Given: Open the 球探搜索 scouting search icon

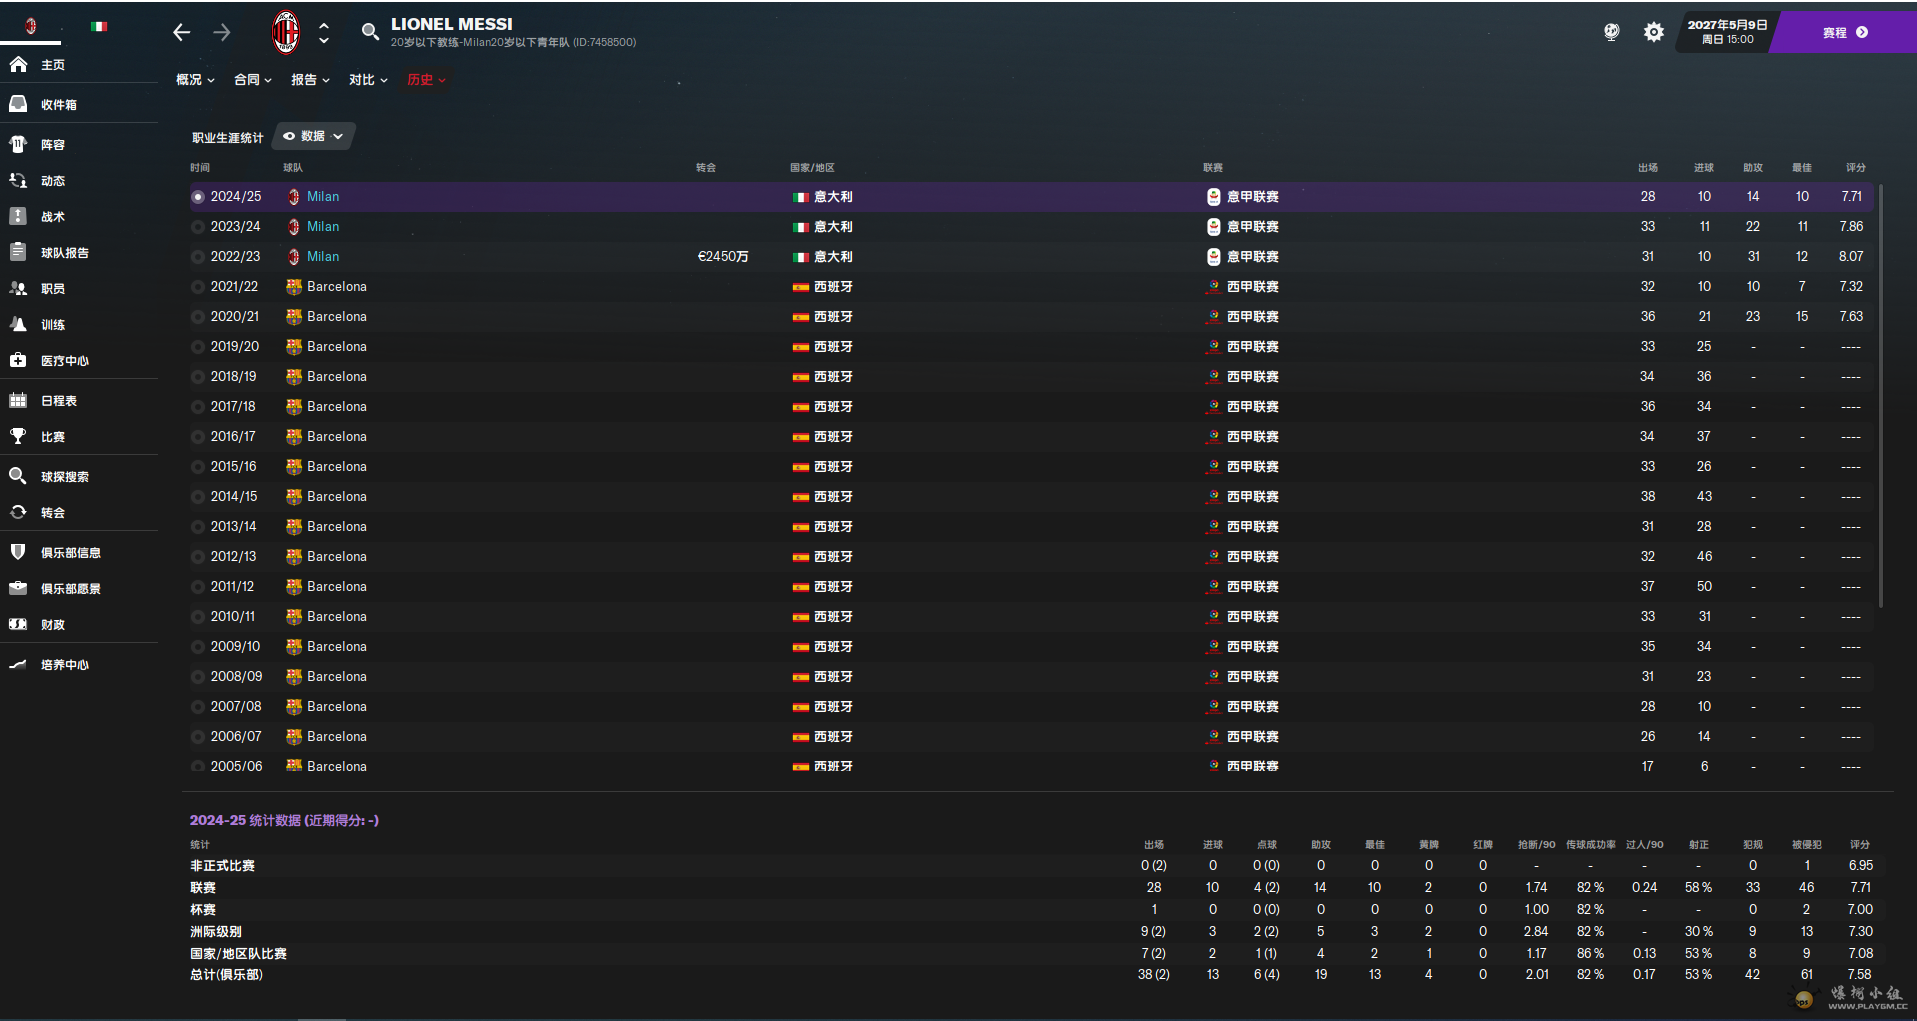Looking at the screenshot, I should (18, 476).
